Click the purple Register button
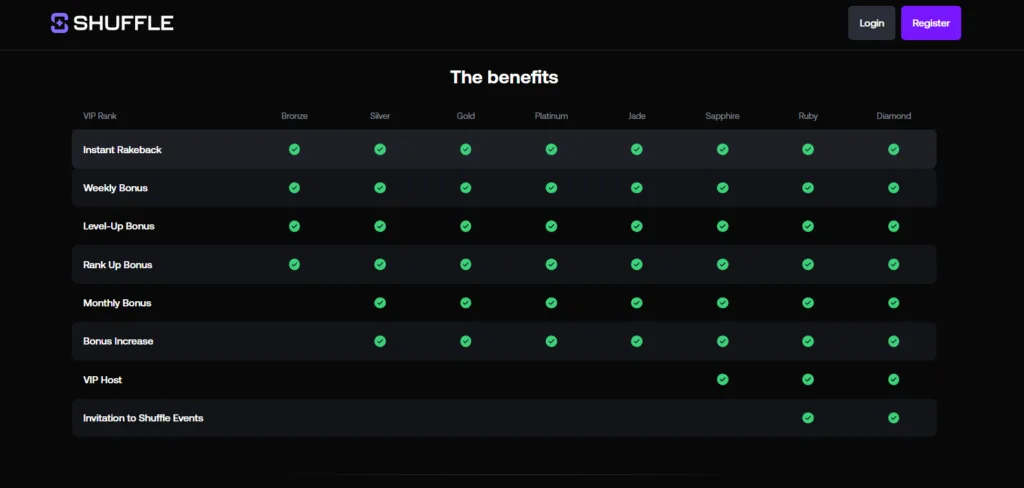 tap(931, 23)
